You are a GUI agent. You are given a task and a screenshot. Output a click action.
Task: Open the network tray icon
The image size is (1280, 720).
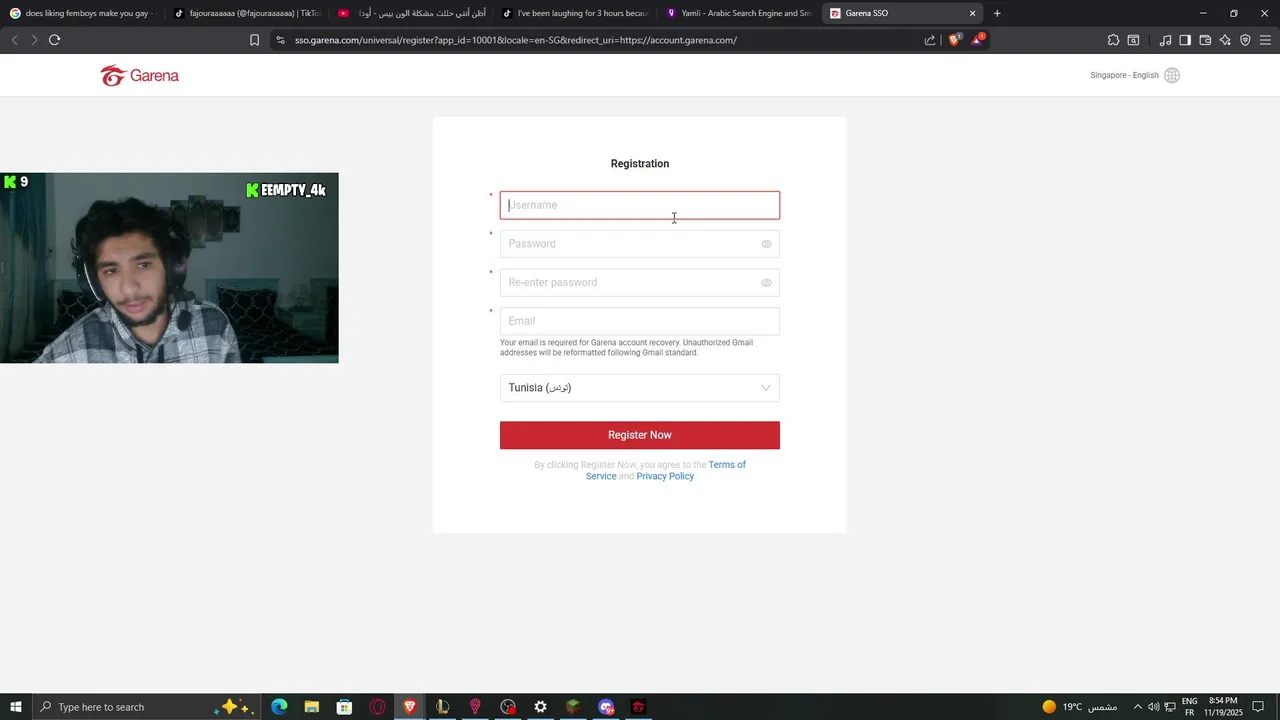pos(1170,707)
